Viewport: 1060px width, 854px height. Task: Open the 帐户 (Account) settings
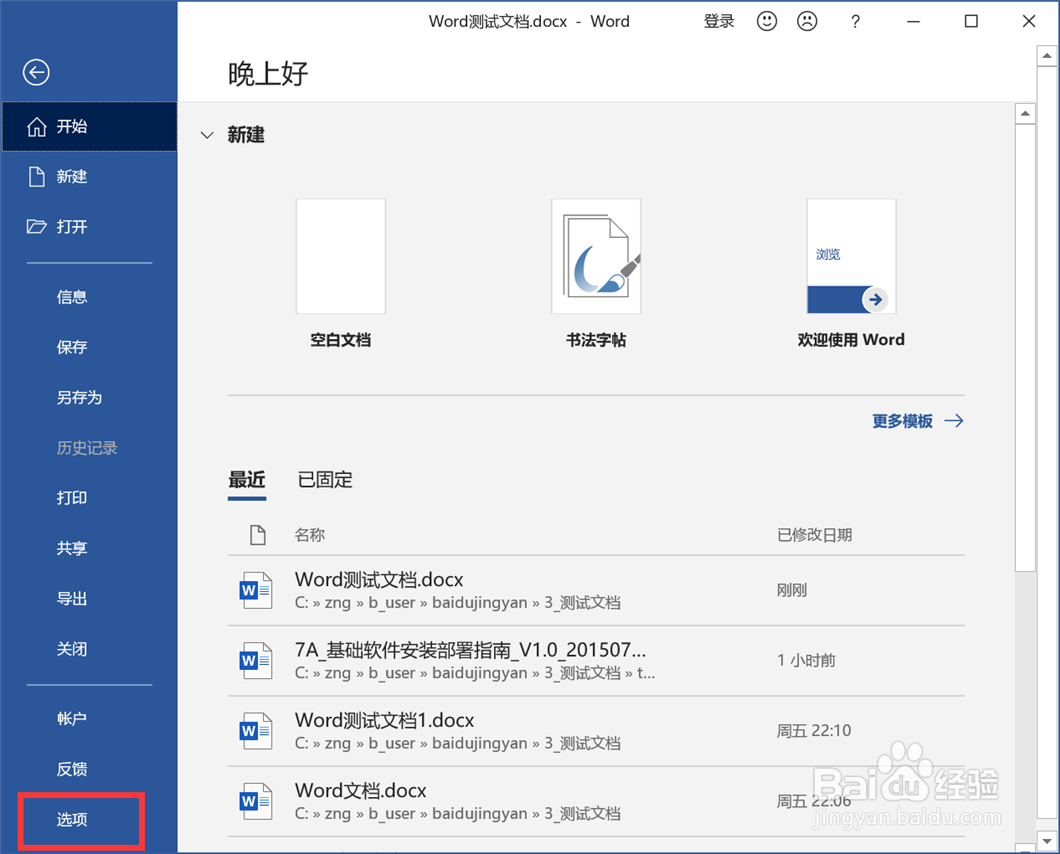click(x=71, y=718)
